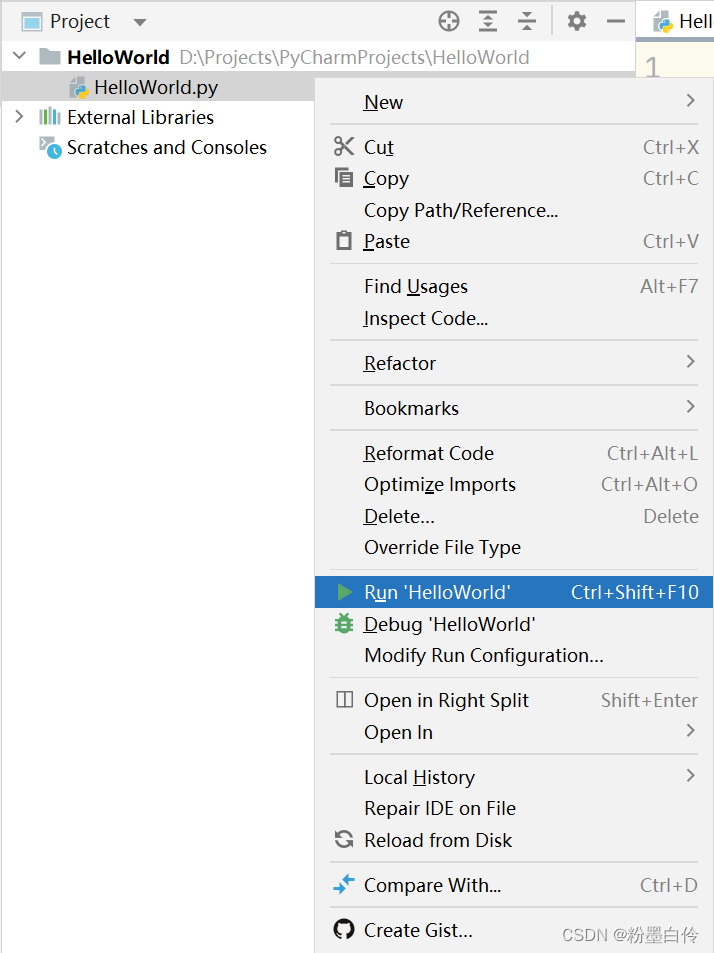Select Open in Right Split entry
This screenshot has width=714, height=953.
coord(514,700)
